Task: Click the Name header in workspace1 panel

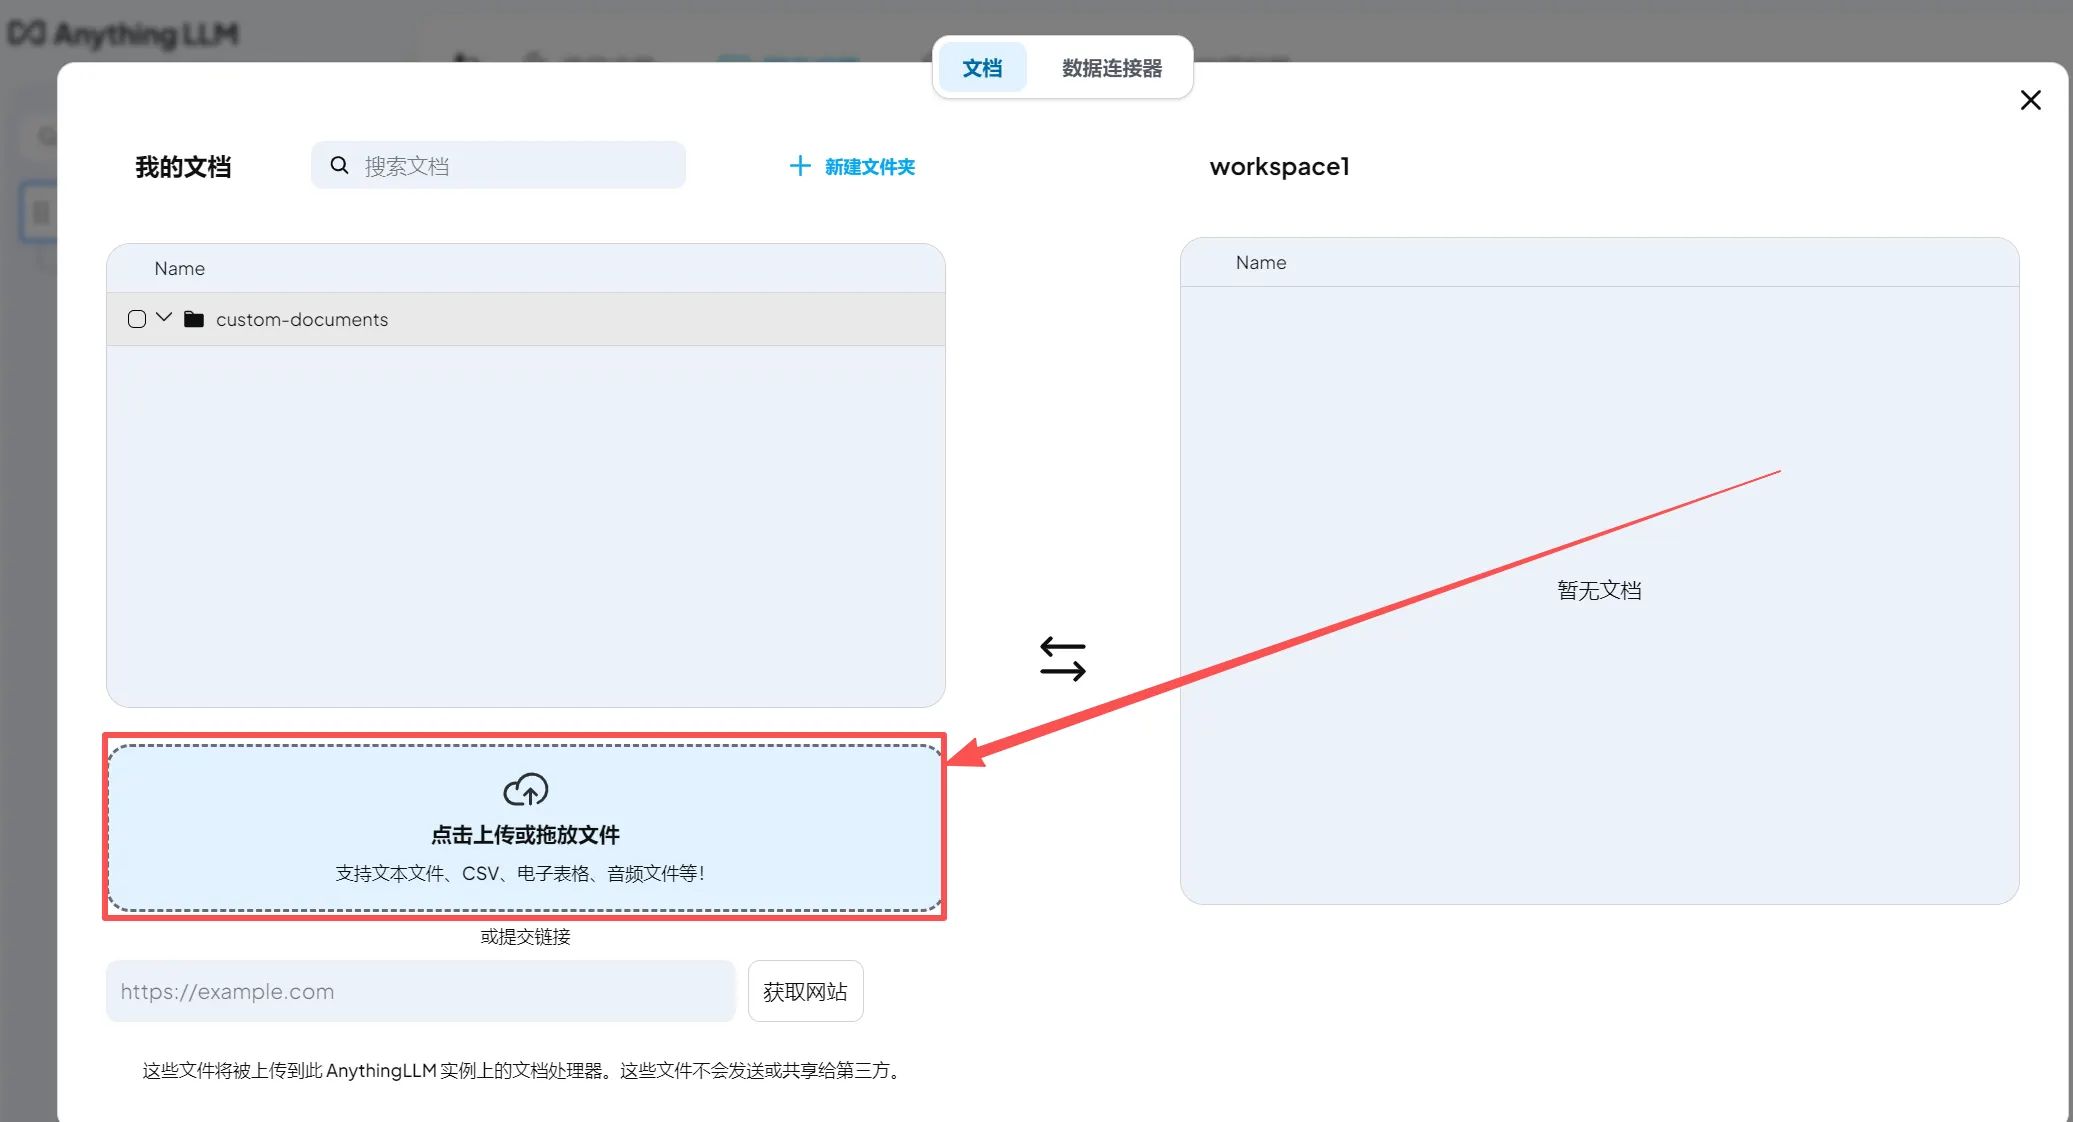Action: 1260,262
